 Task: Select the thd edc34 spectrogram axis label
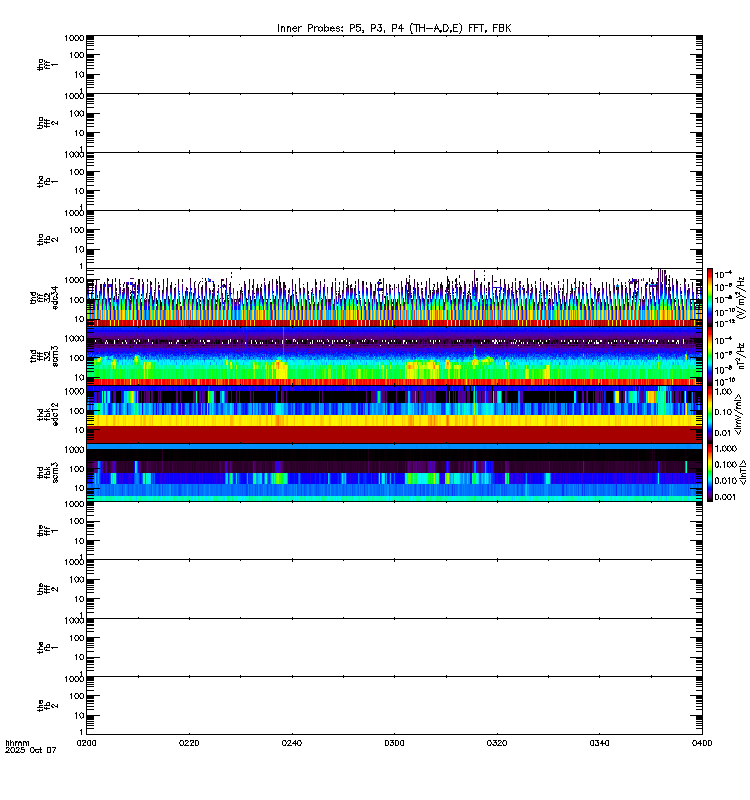click(x=44, y=298)
